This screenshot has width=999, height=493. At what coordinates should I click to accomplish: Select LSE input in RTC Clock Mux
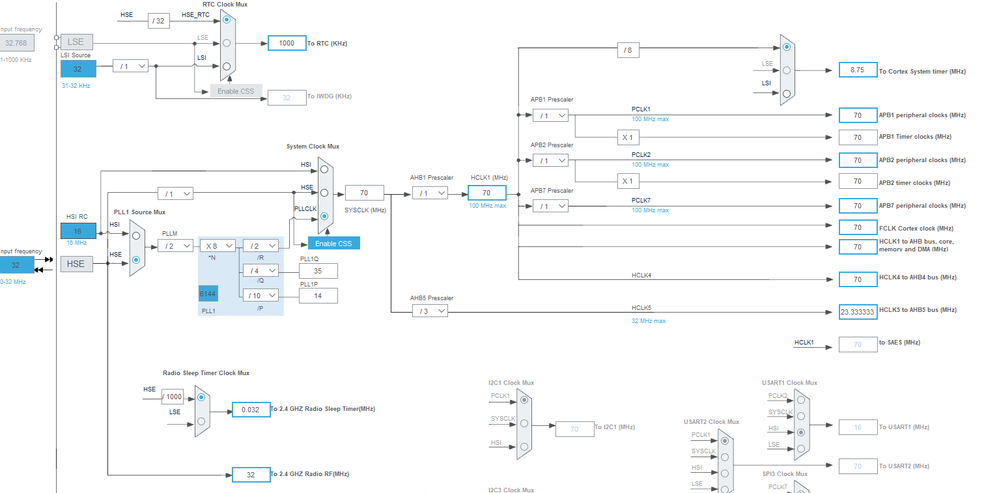point(227,43)
